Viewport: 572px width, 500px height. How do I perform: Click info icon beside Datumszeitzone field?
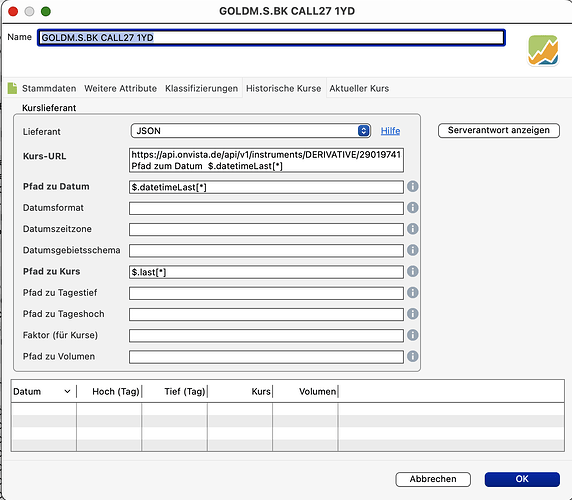413,229
